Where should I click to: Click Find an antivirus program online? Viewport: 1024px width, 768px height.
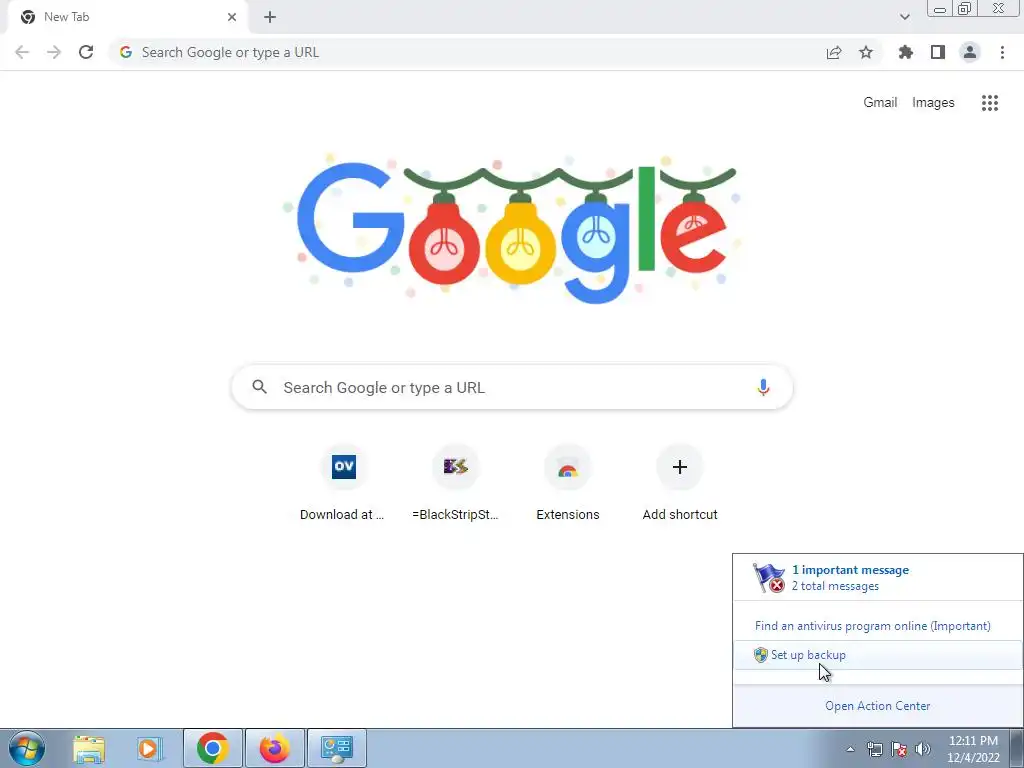coord(872,626)
